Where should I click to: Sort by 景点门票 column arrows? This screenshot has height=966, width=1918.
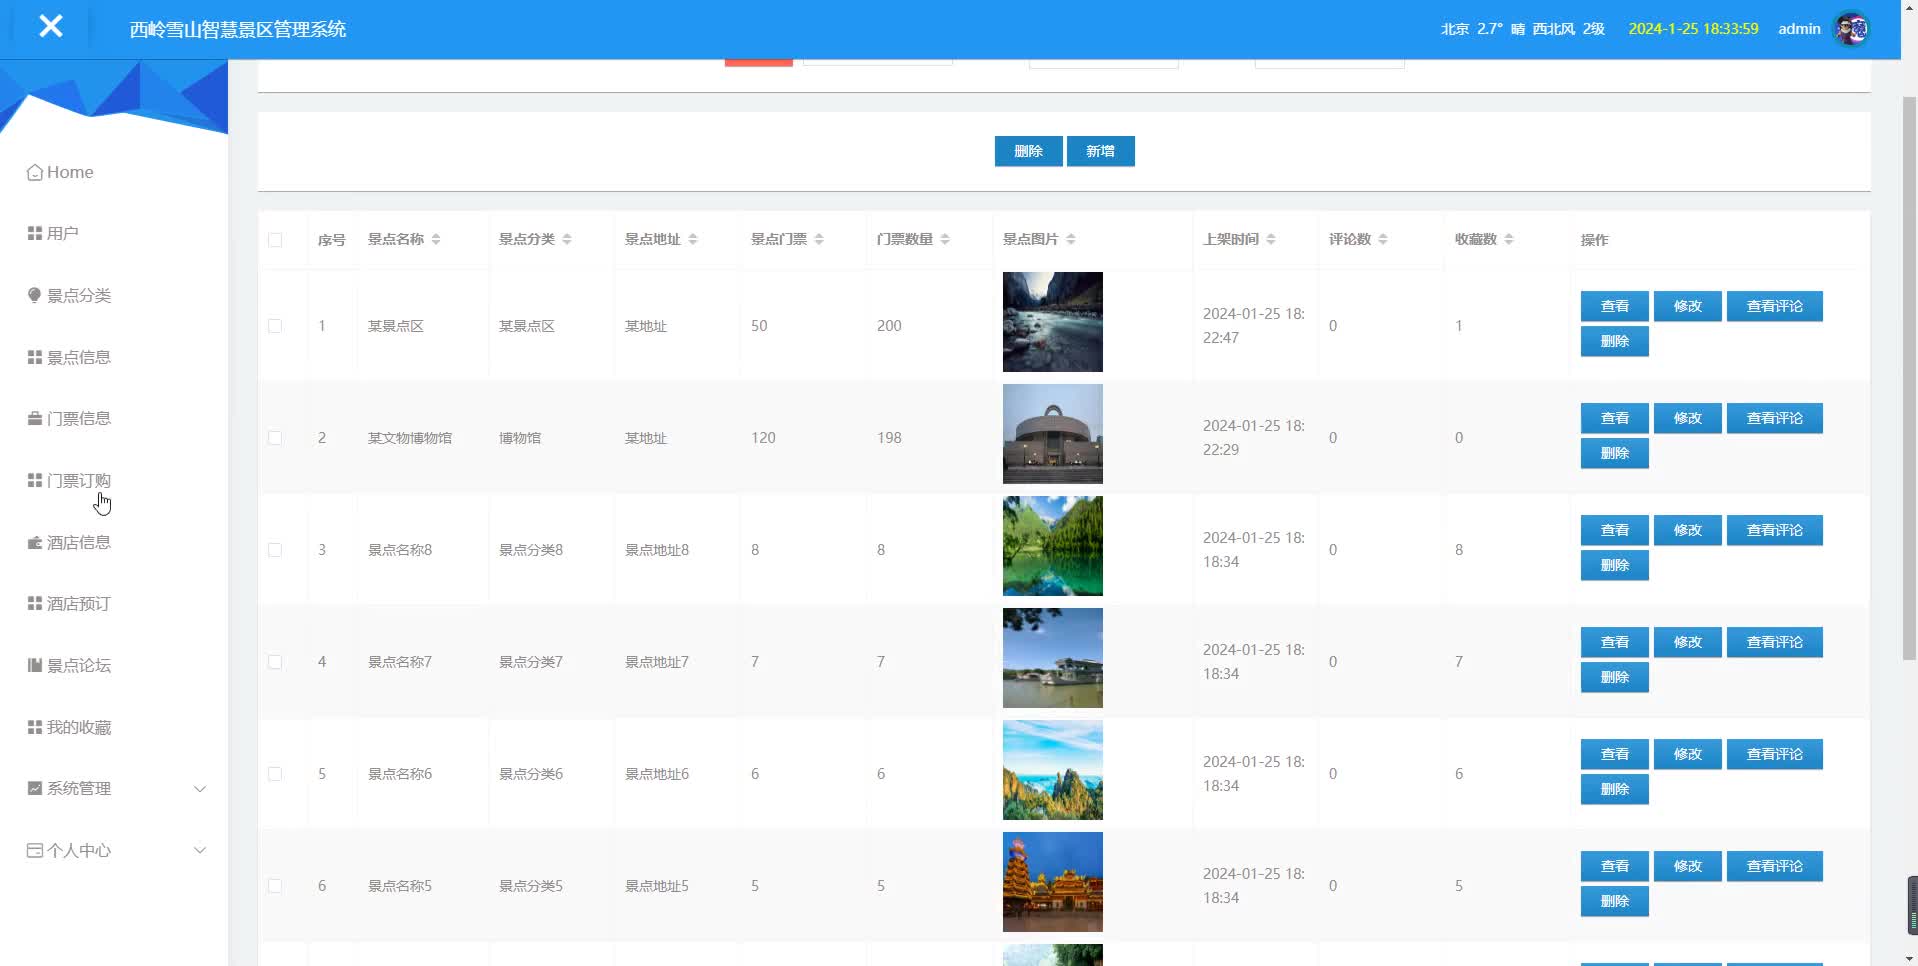pos(819,239)
